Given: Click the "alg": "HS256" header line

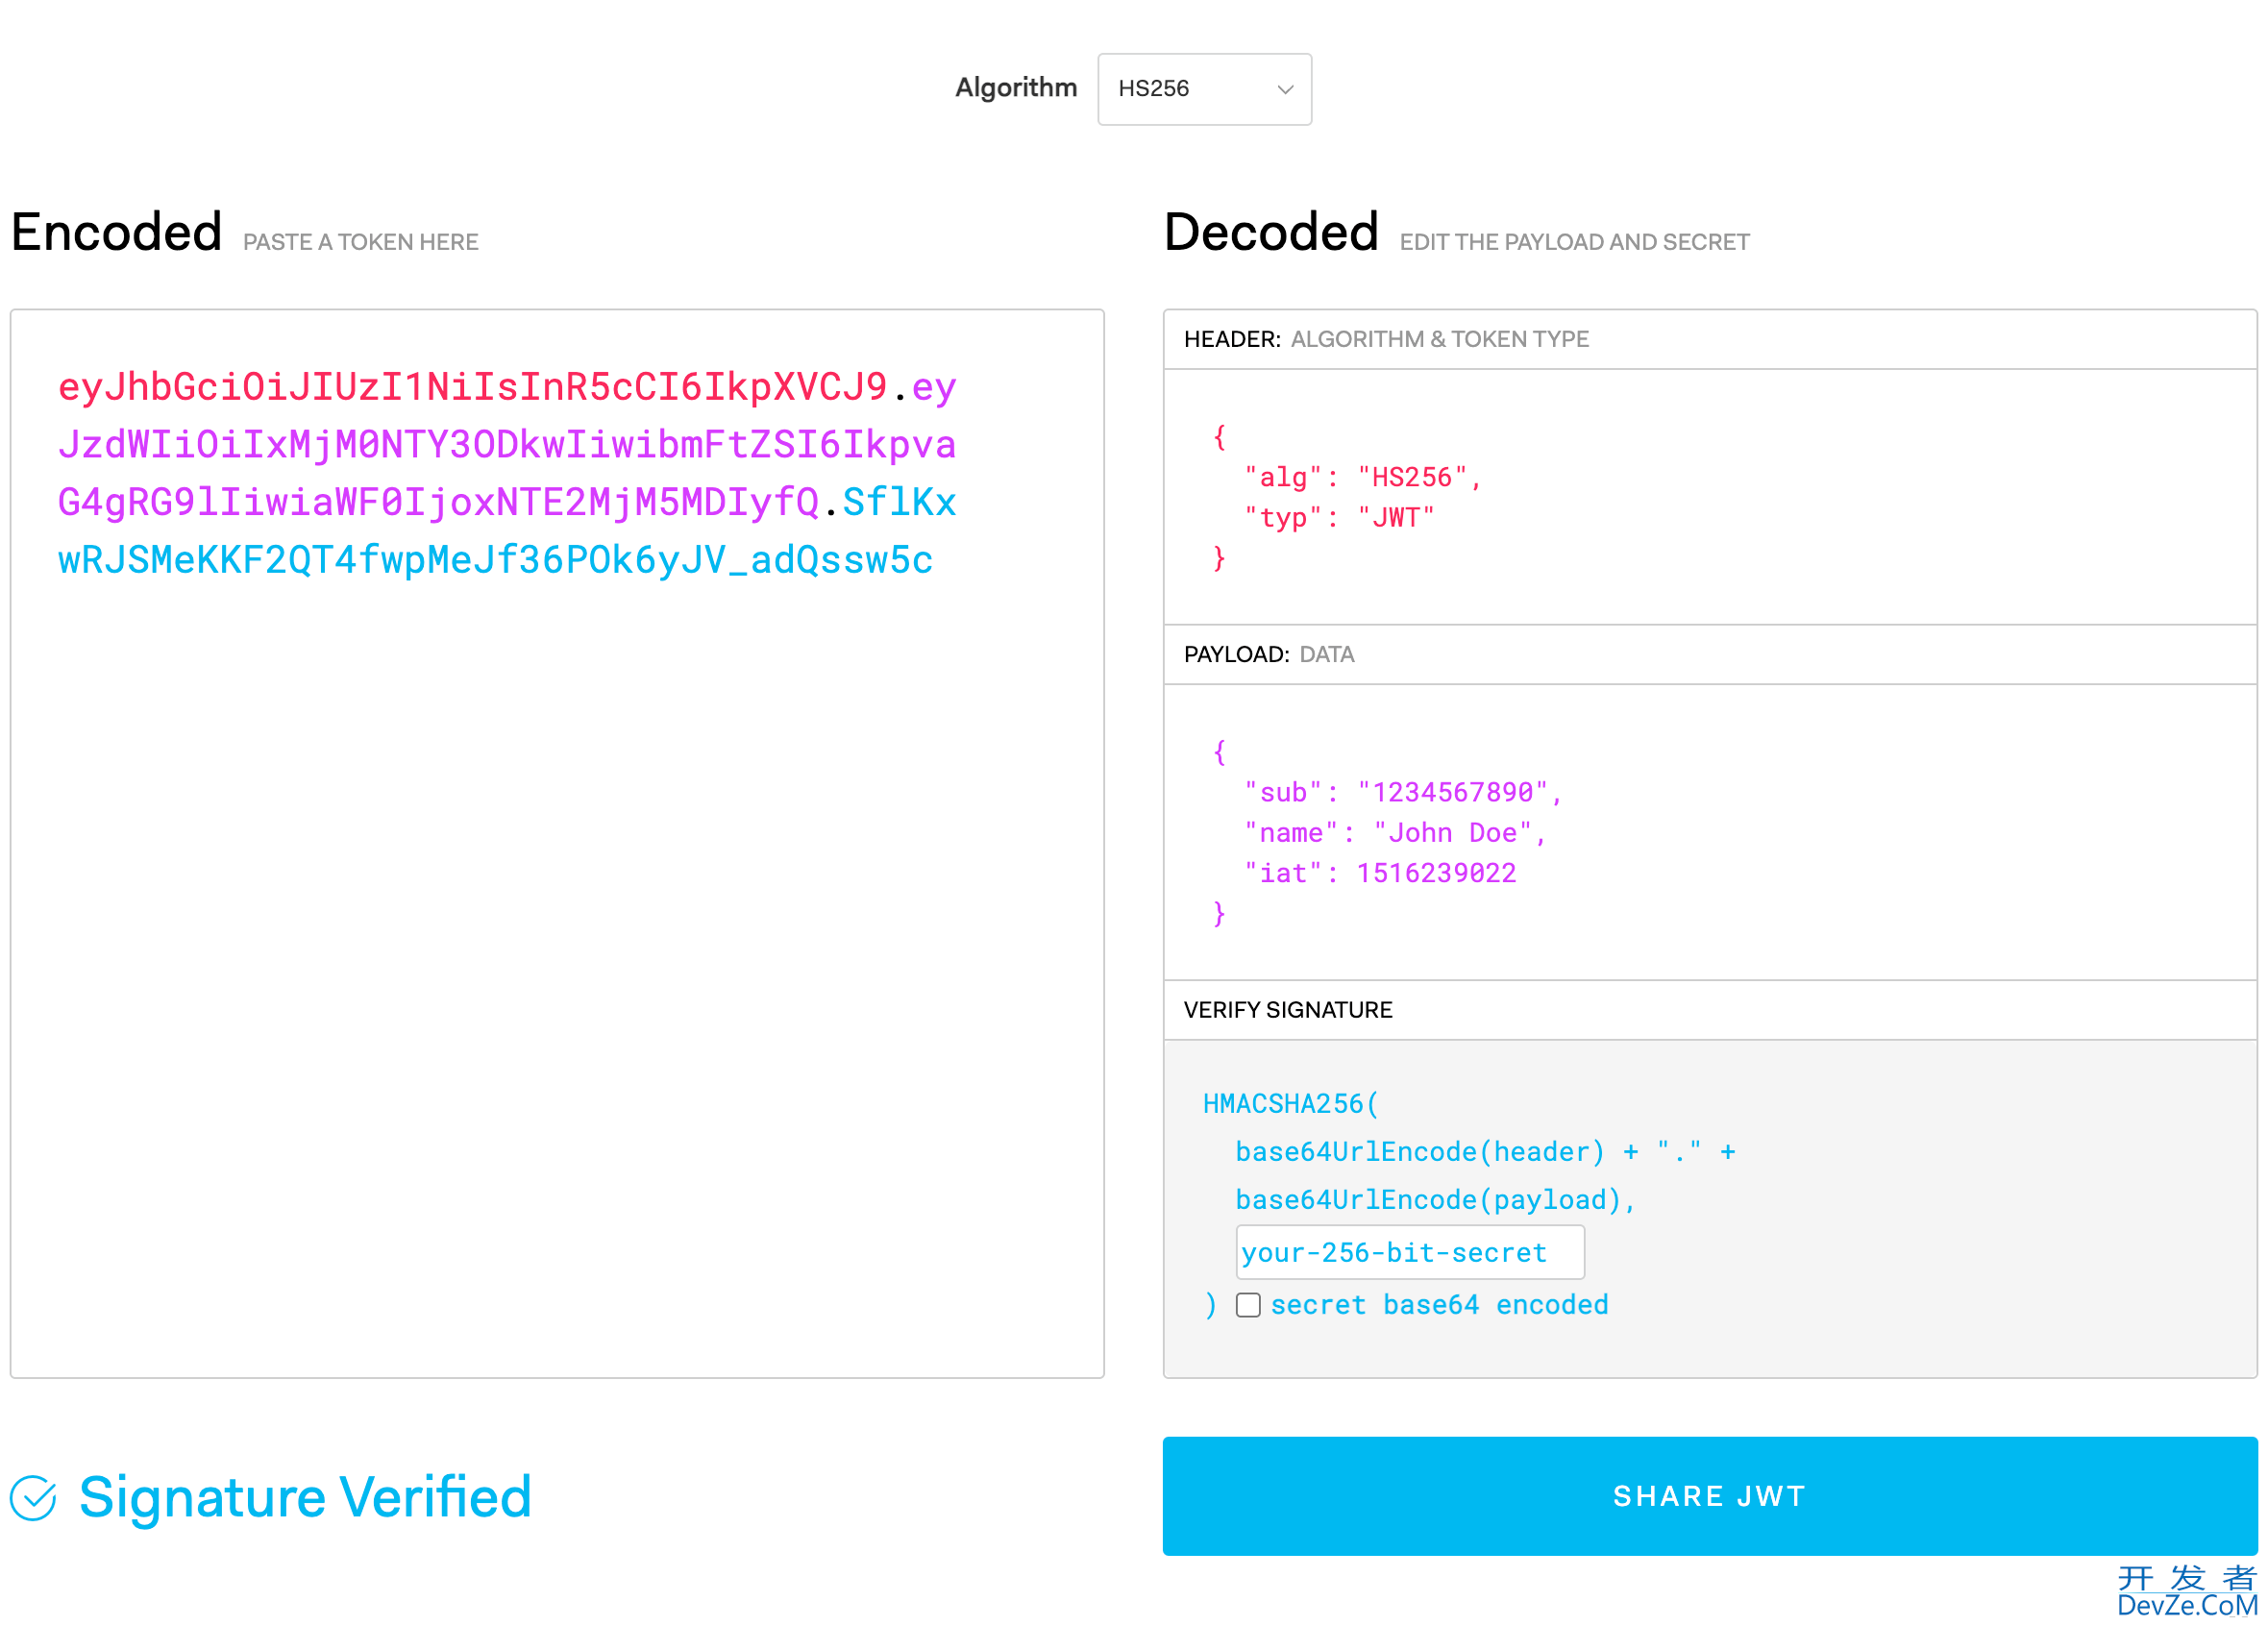Looking at the screenshot, I should pyautogui.click(x=1362, y=477).
